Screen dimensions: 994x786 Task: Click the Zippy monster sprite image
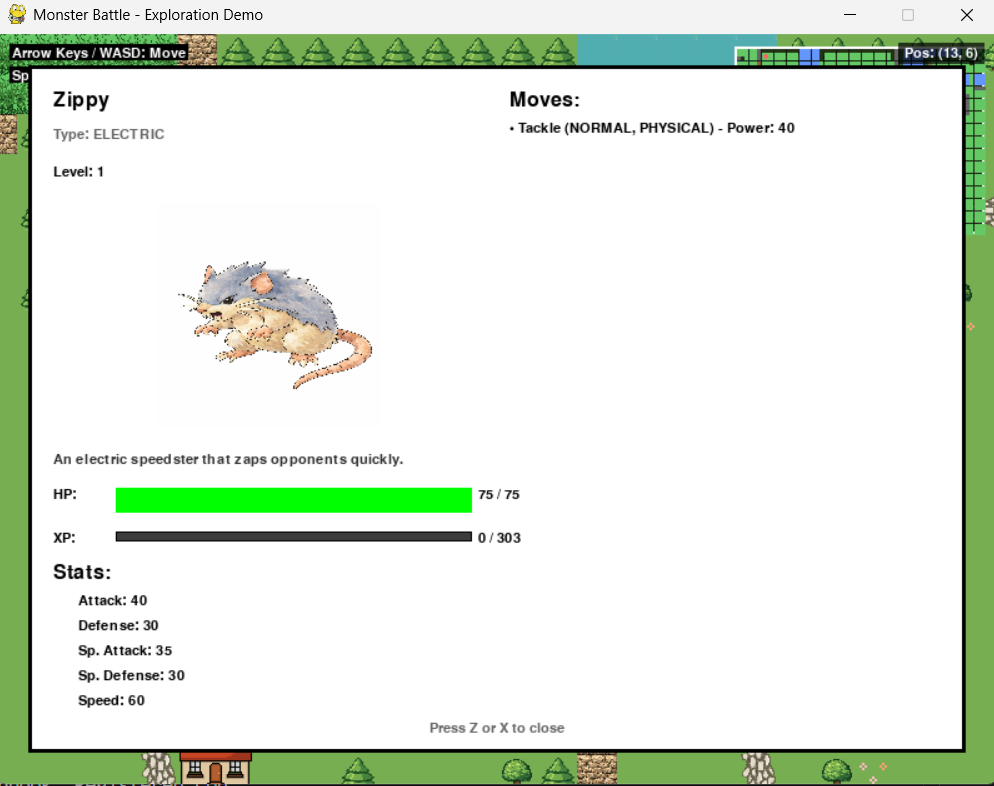(274, 324)
